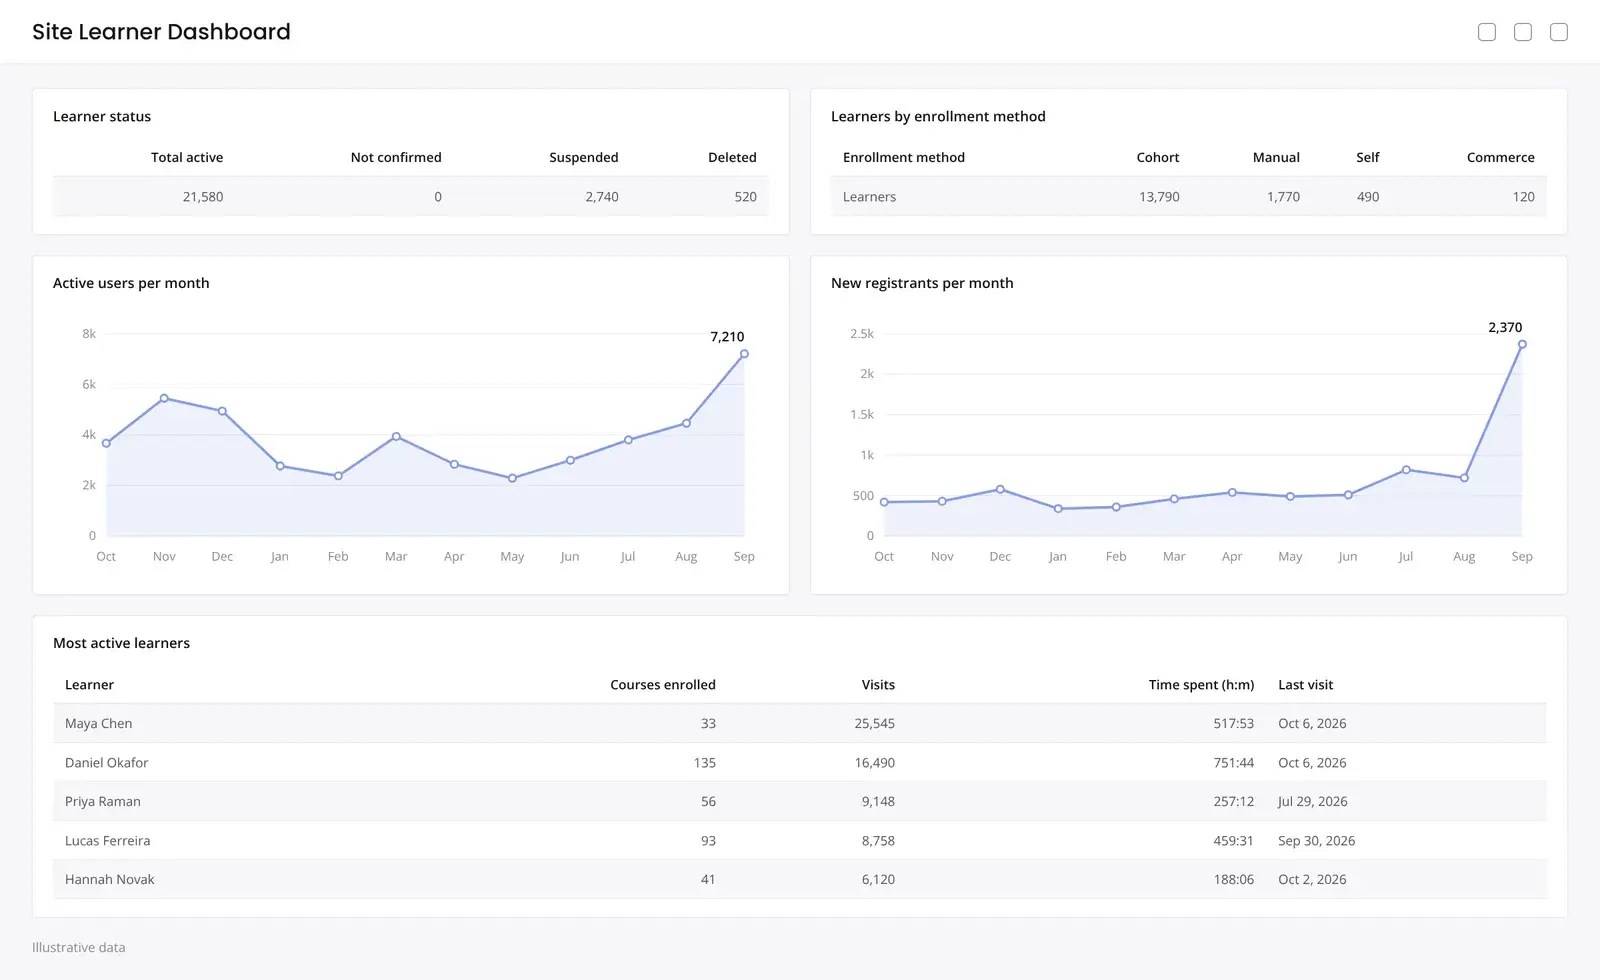Select the Commerce column header

click(x=1501, y=157)
